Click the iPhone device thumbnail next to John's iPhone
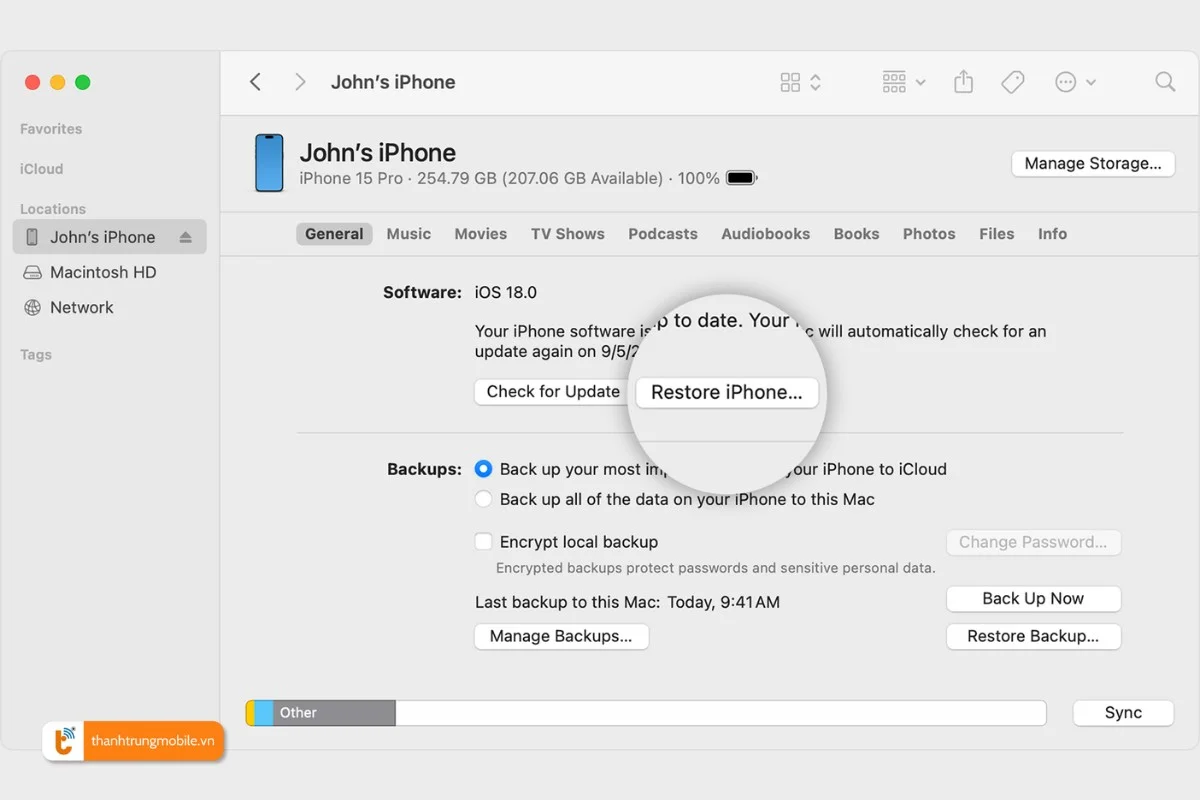The image size is (1200, 800). click(x=269, y=163)
